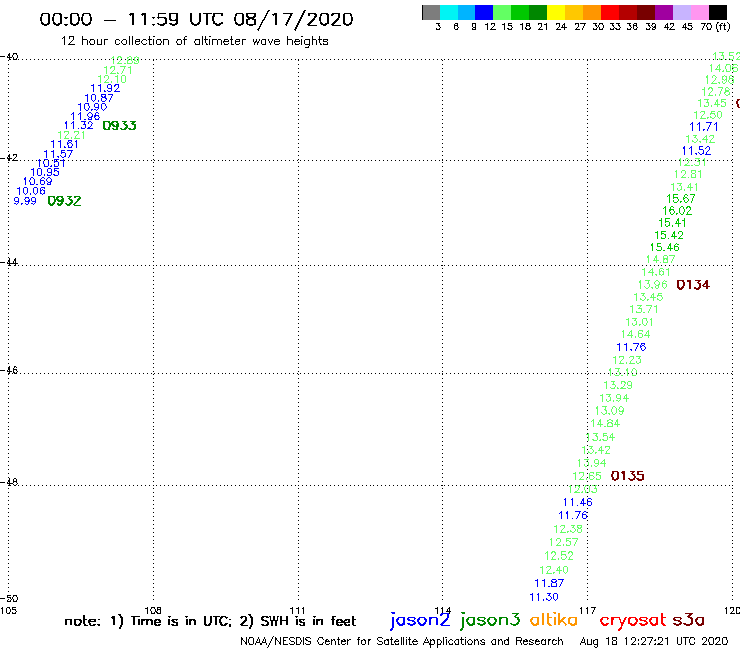
Task: Click the 12.52 wave height value
Action: point(559,556)
